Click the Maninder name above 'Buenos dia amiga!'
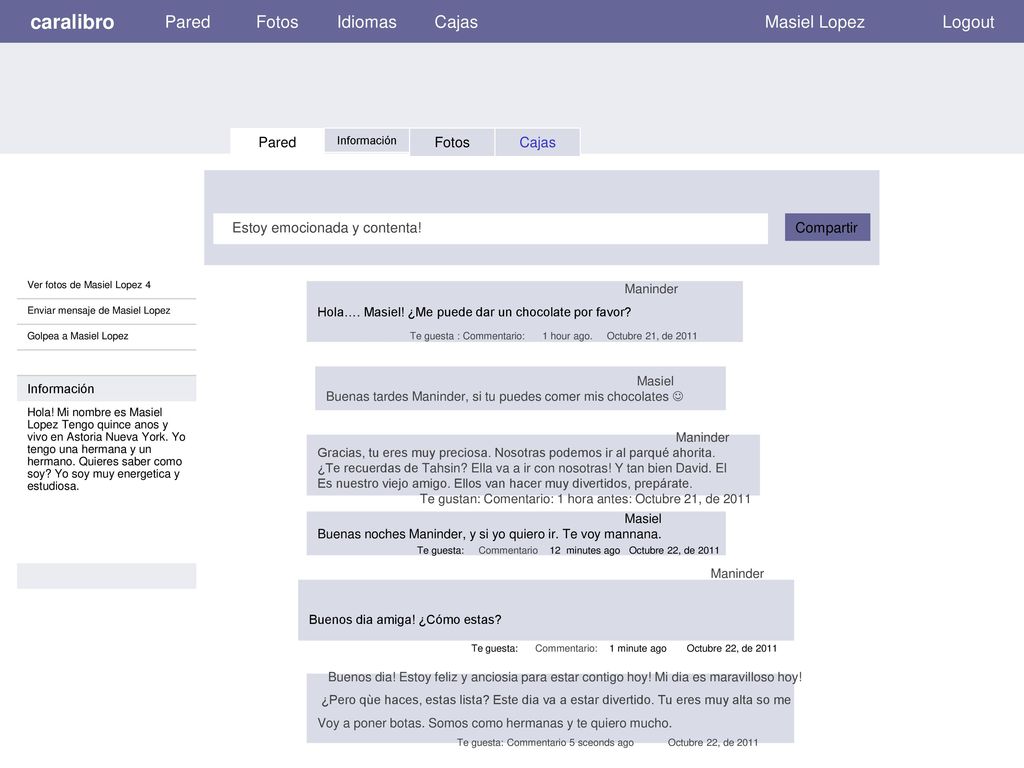This screenshot has height=768, width=1024. (x=737, y=573)
